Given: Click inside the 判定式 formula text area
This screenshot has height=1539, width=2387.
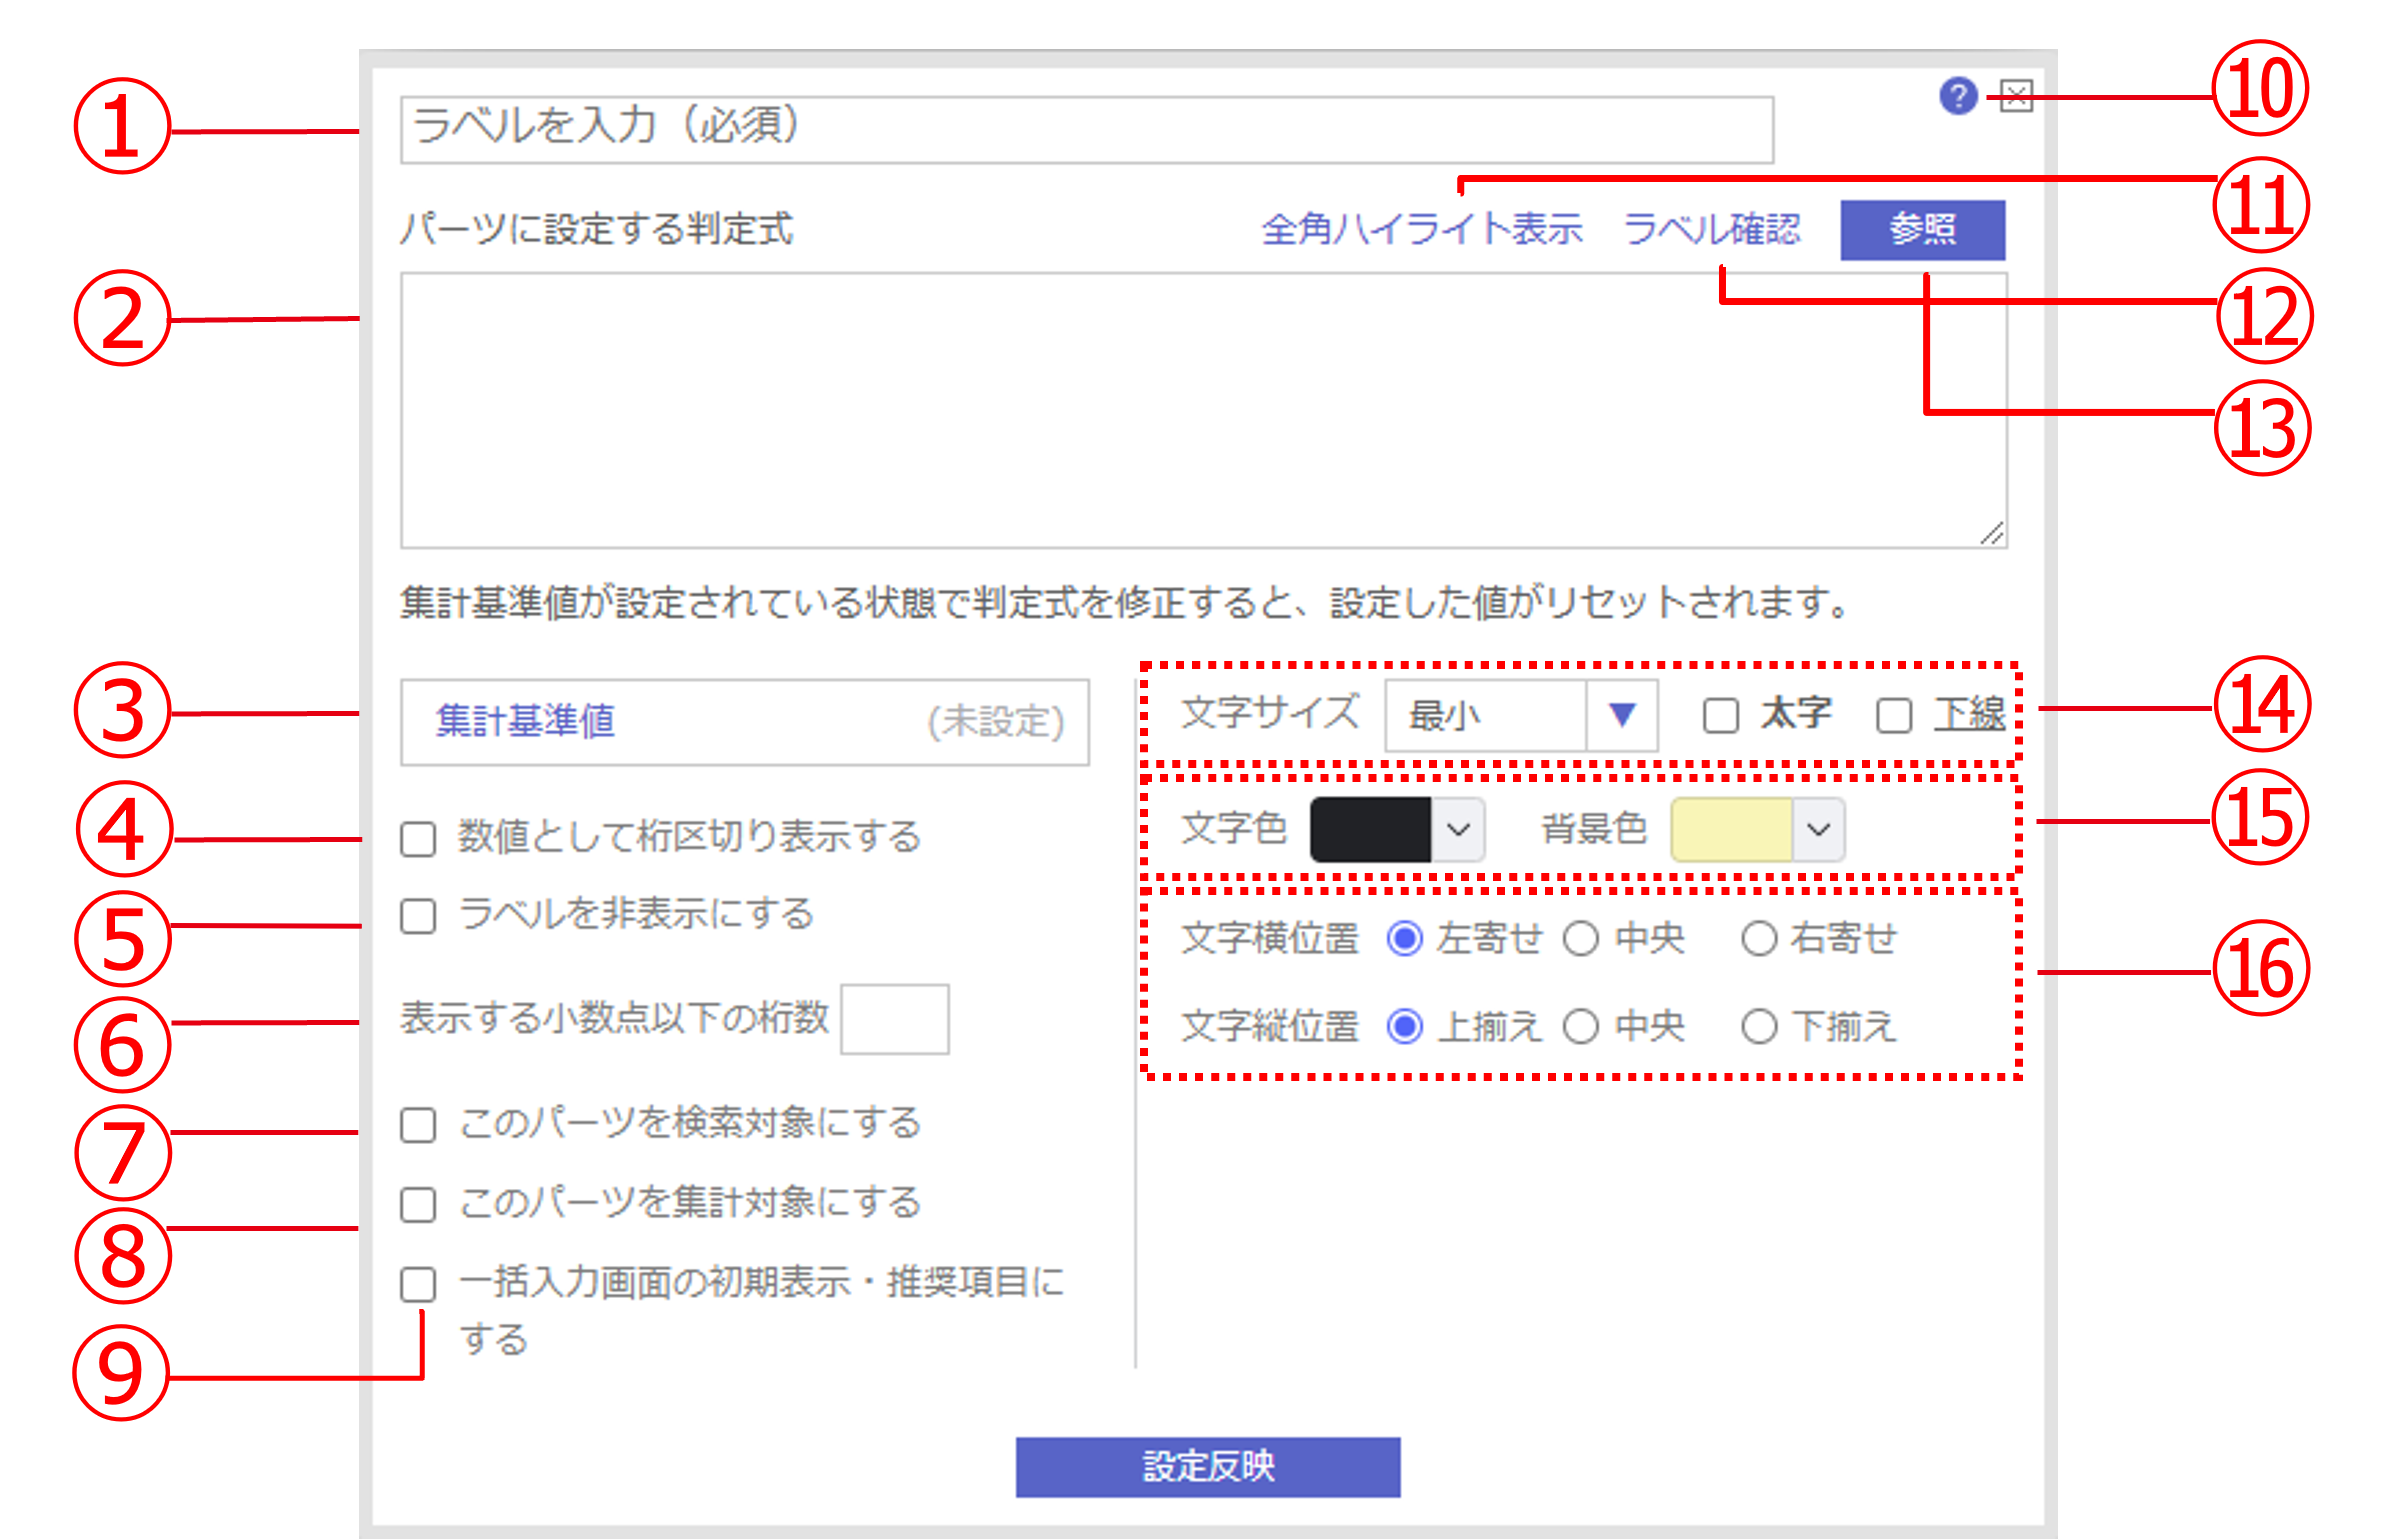Looking at the screenshot, I should (1202, 410).
